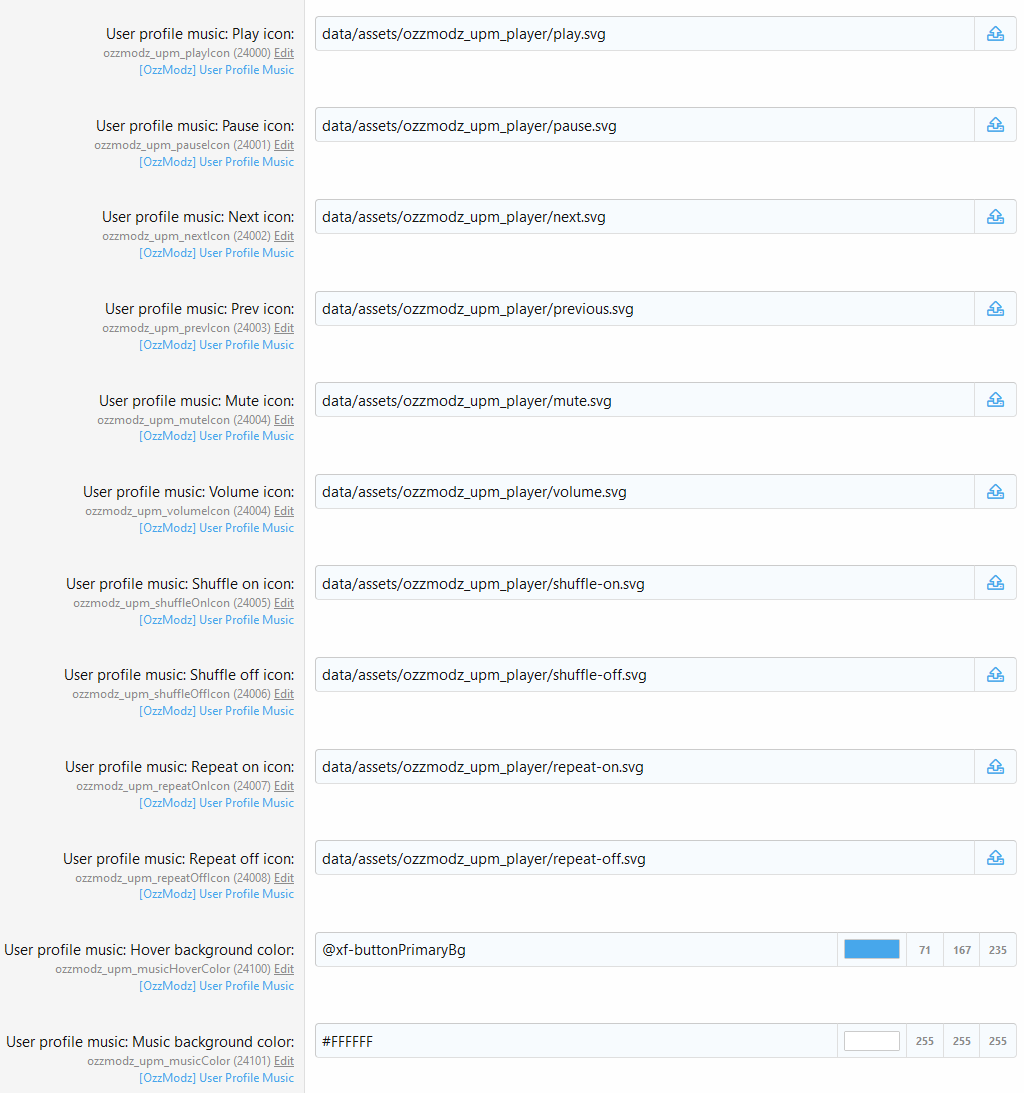
Task: Upload a new Volume icon file
Action: (995, 492)
